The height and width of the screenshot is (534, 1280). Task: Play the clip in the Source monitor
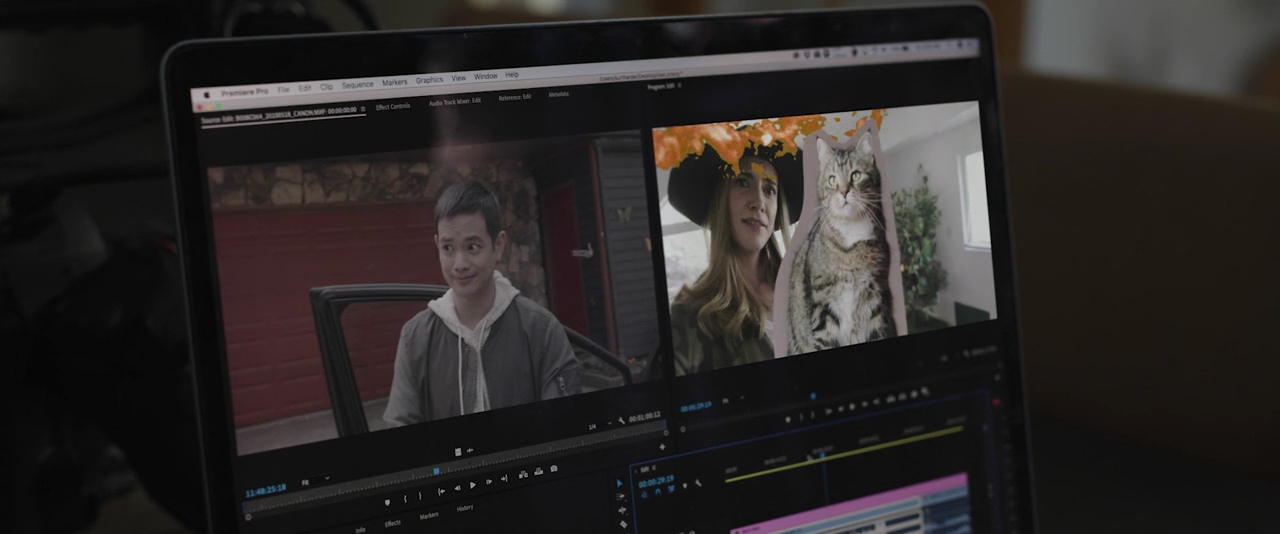473,485
